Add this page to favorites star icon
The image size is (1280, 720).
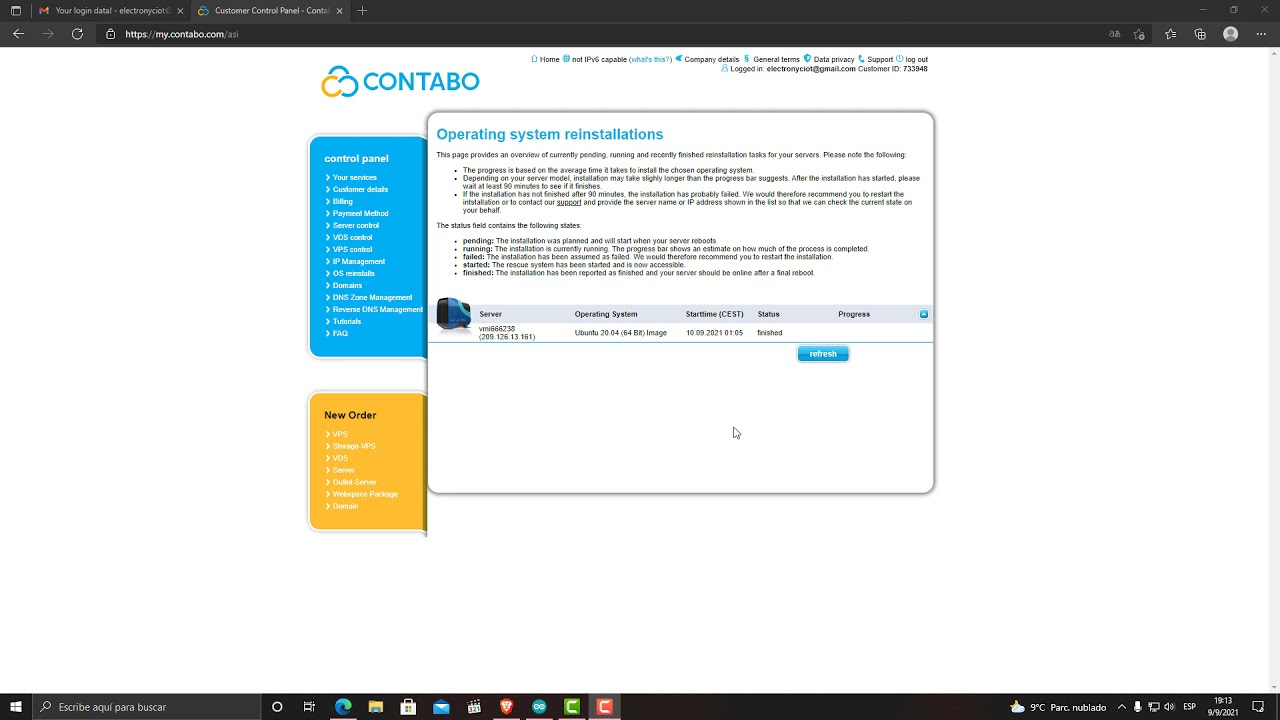1139,34
